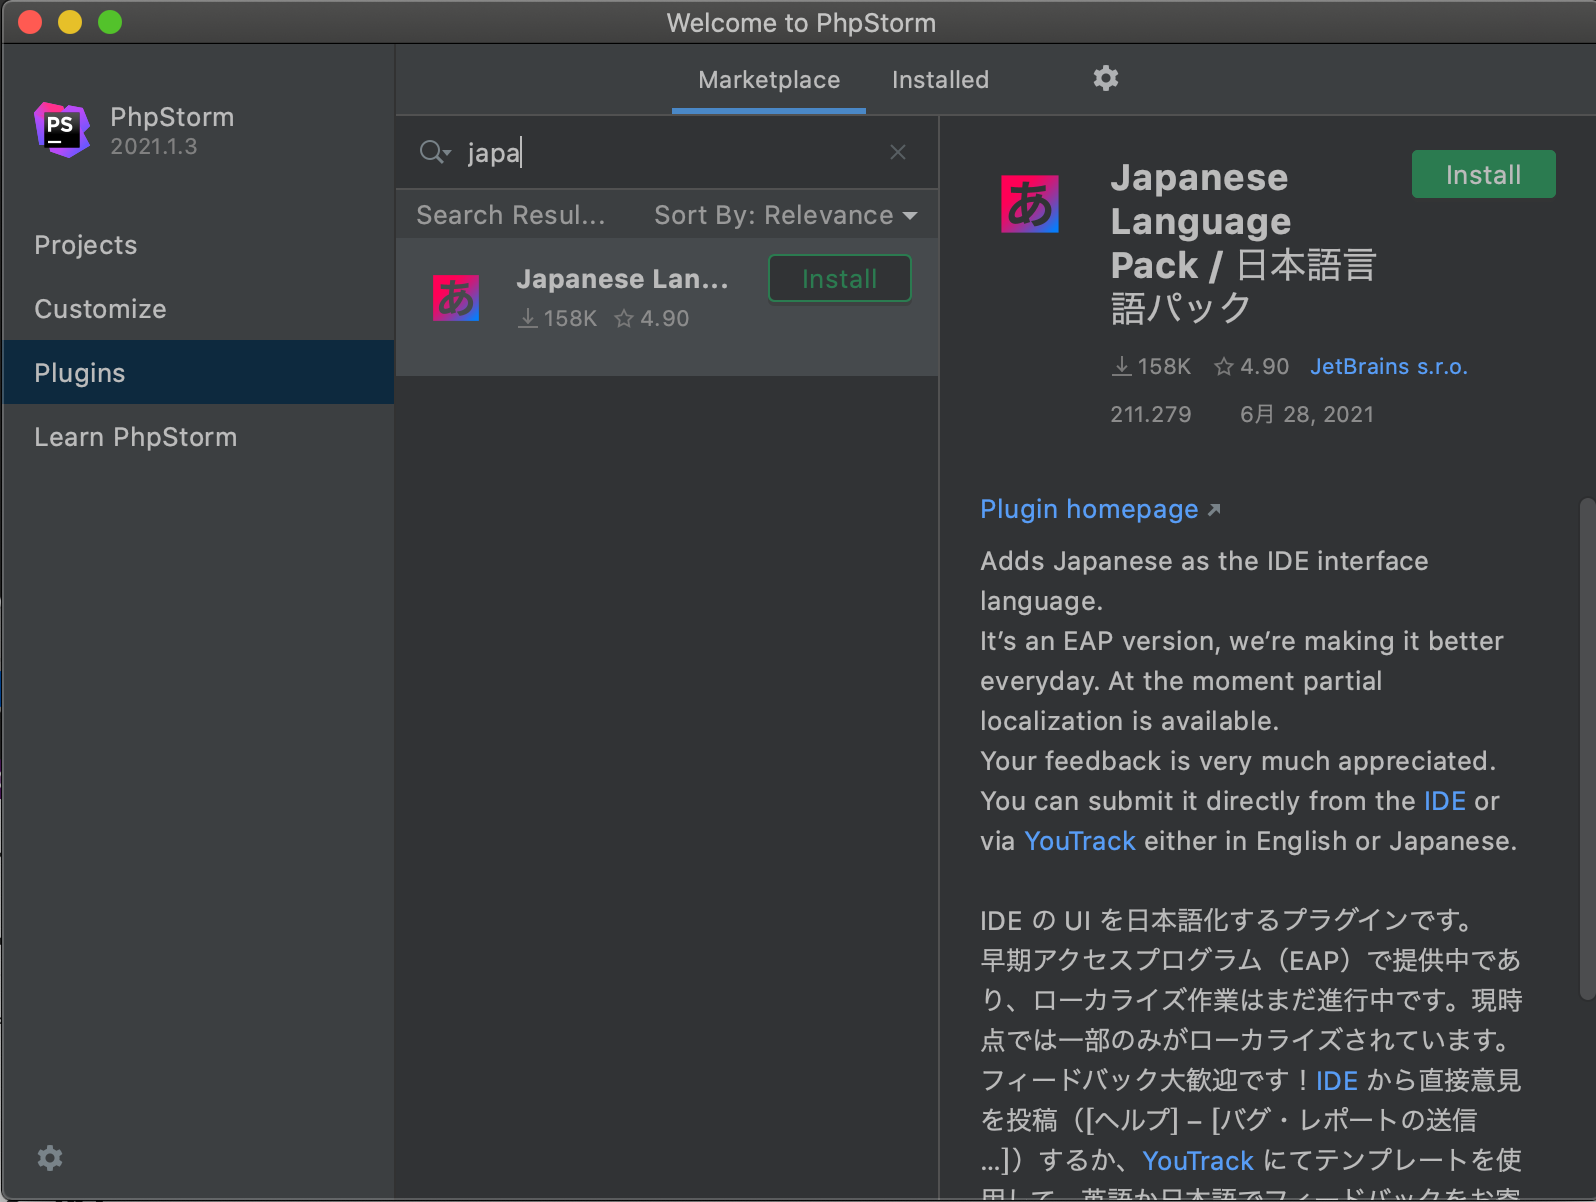The height and width of the screenshot is (1202, 1596).
Task: Select Learn PhpStorm in the sidebar
Action: pos(135,437)
